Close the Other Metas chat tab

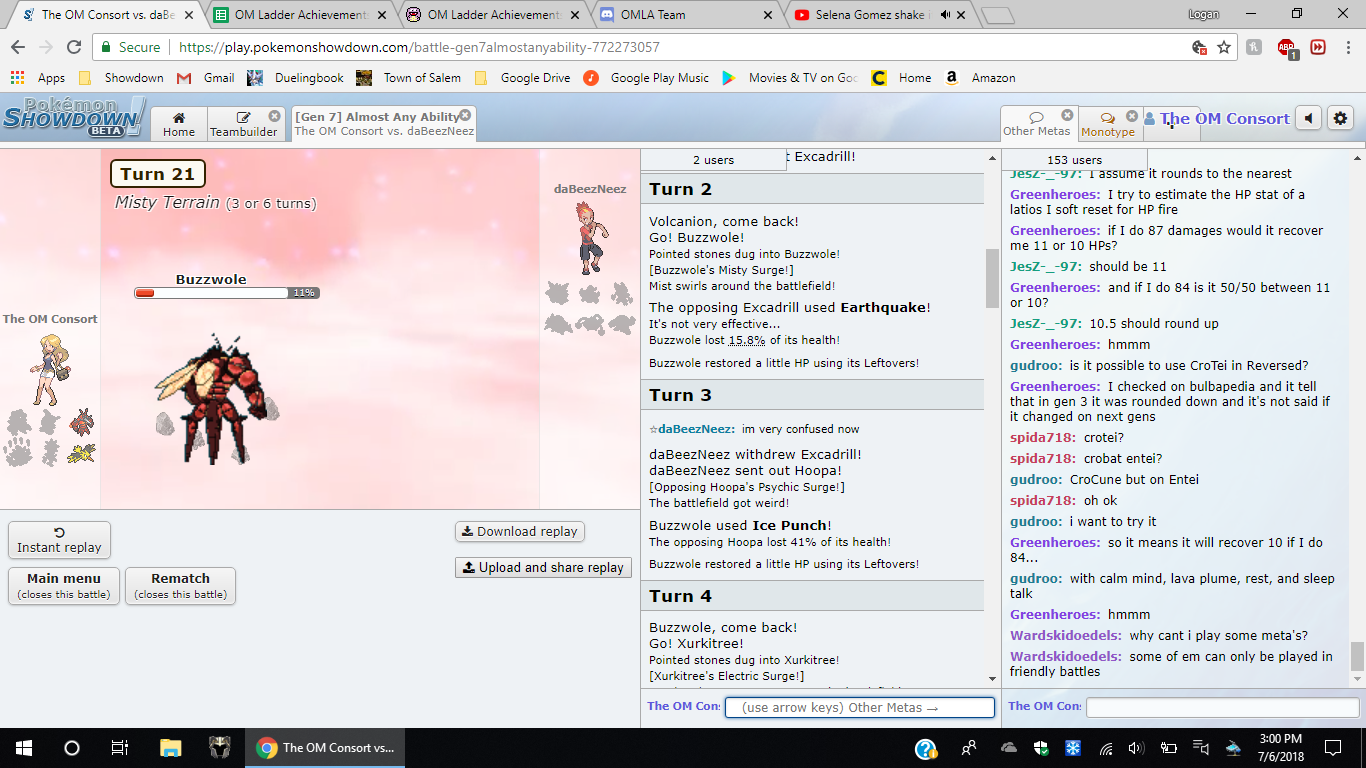coord(1067,115)
